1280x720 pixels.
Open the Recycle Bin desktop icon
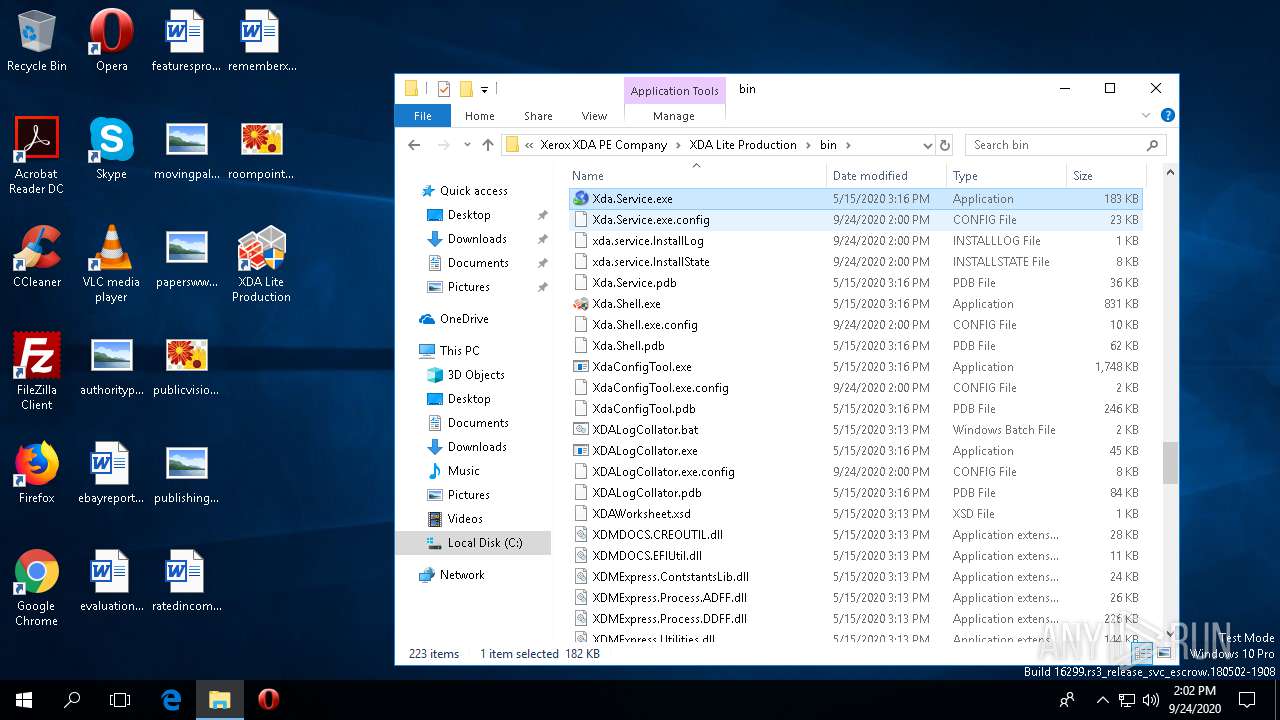(x=37, y=41)
